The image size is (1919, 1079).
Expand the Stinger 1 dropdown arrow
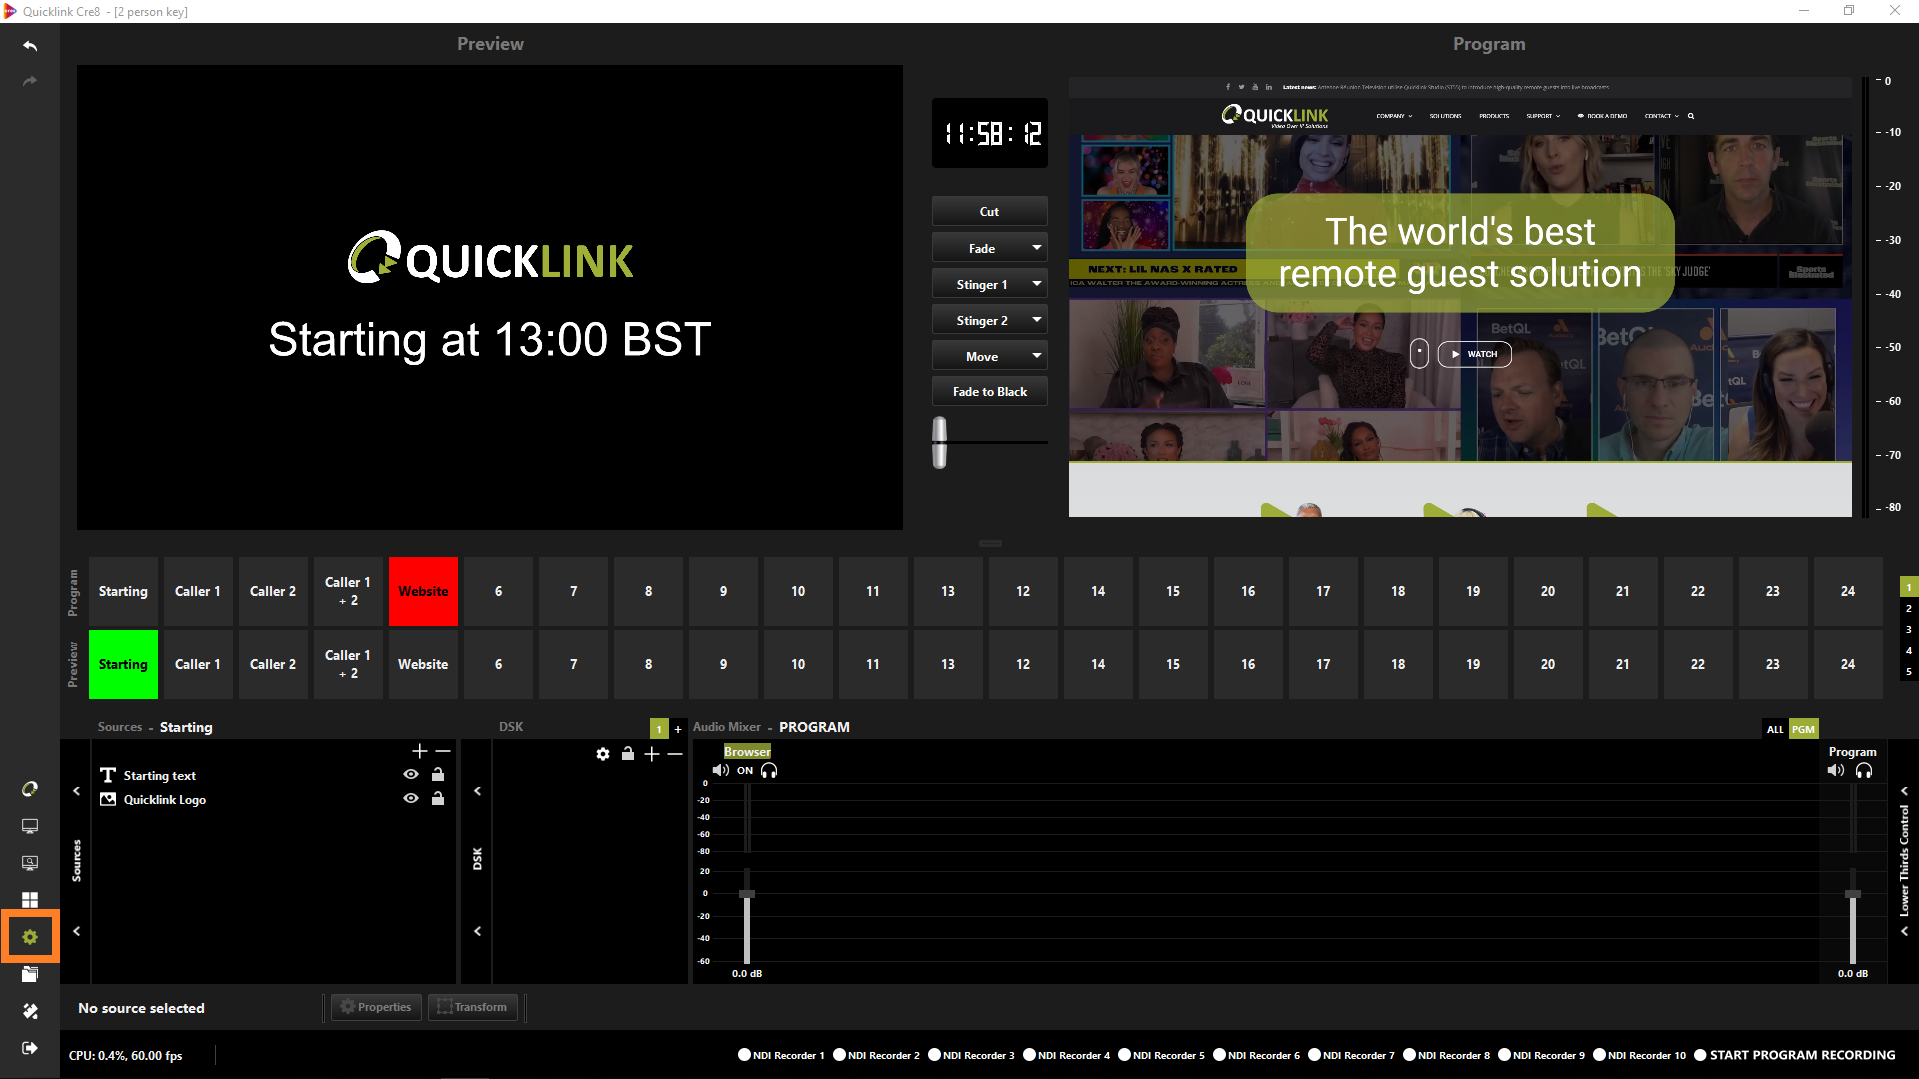[1037, 284]
